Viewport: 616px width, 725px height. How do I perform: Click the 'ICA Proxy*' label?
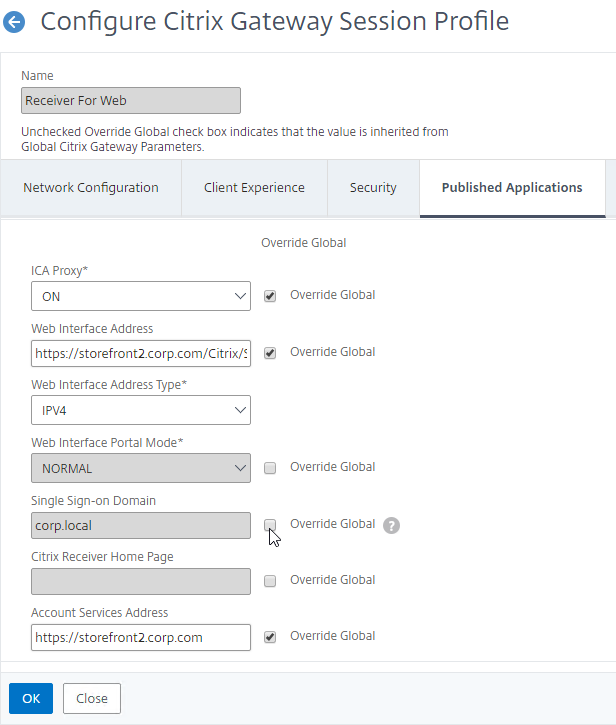point(59,270)
